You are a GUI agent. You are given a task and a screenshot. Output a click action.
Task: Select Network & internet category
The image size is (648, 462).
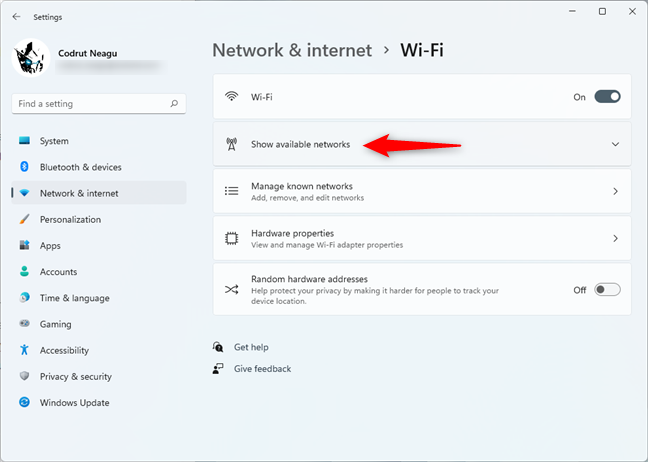click(x=99, y=193)
